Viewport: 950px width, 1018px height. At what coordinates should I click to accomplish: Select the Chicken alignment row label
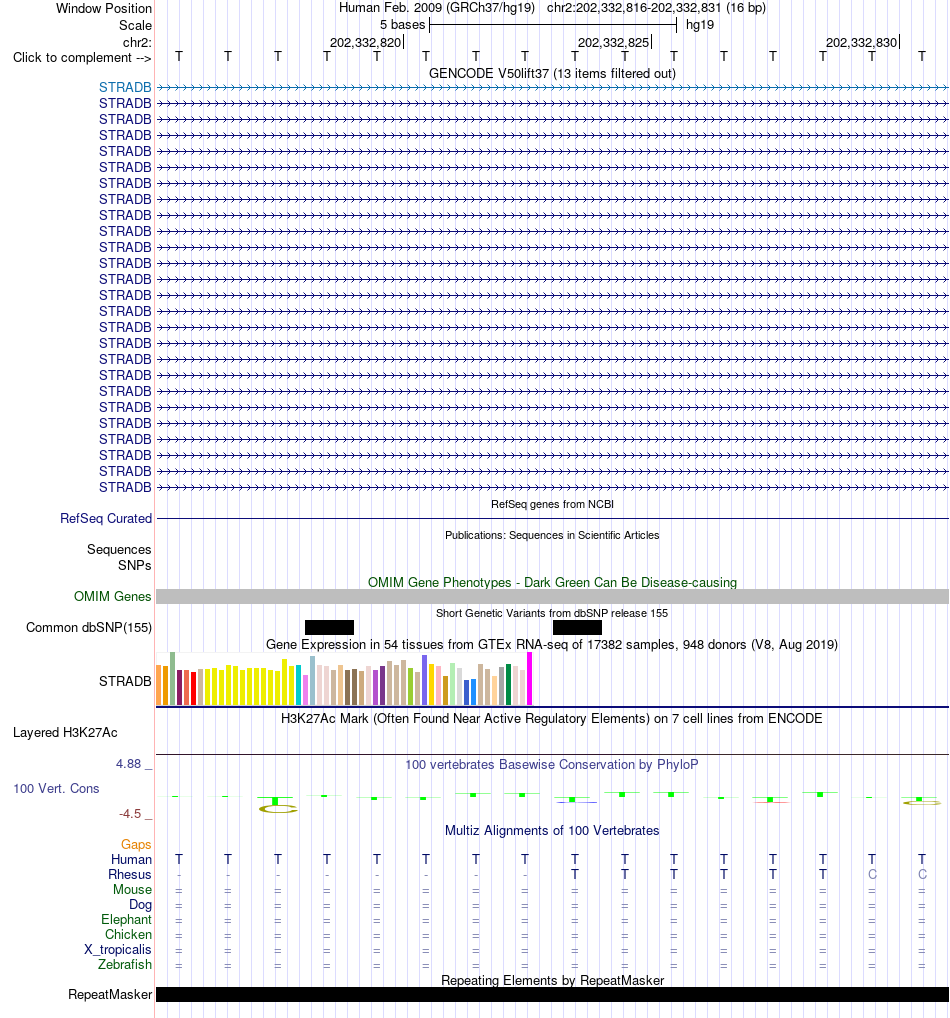coord(129,934)
